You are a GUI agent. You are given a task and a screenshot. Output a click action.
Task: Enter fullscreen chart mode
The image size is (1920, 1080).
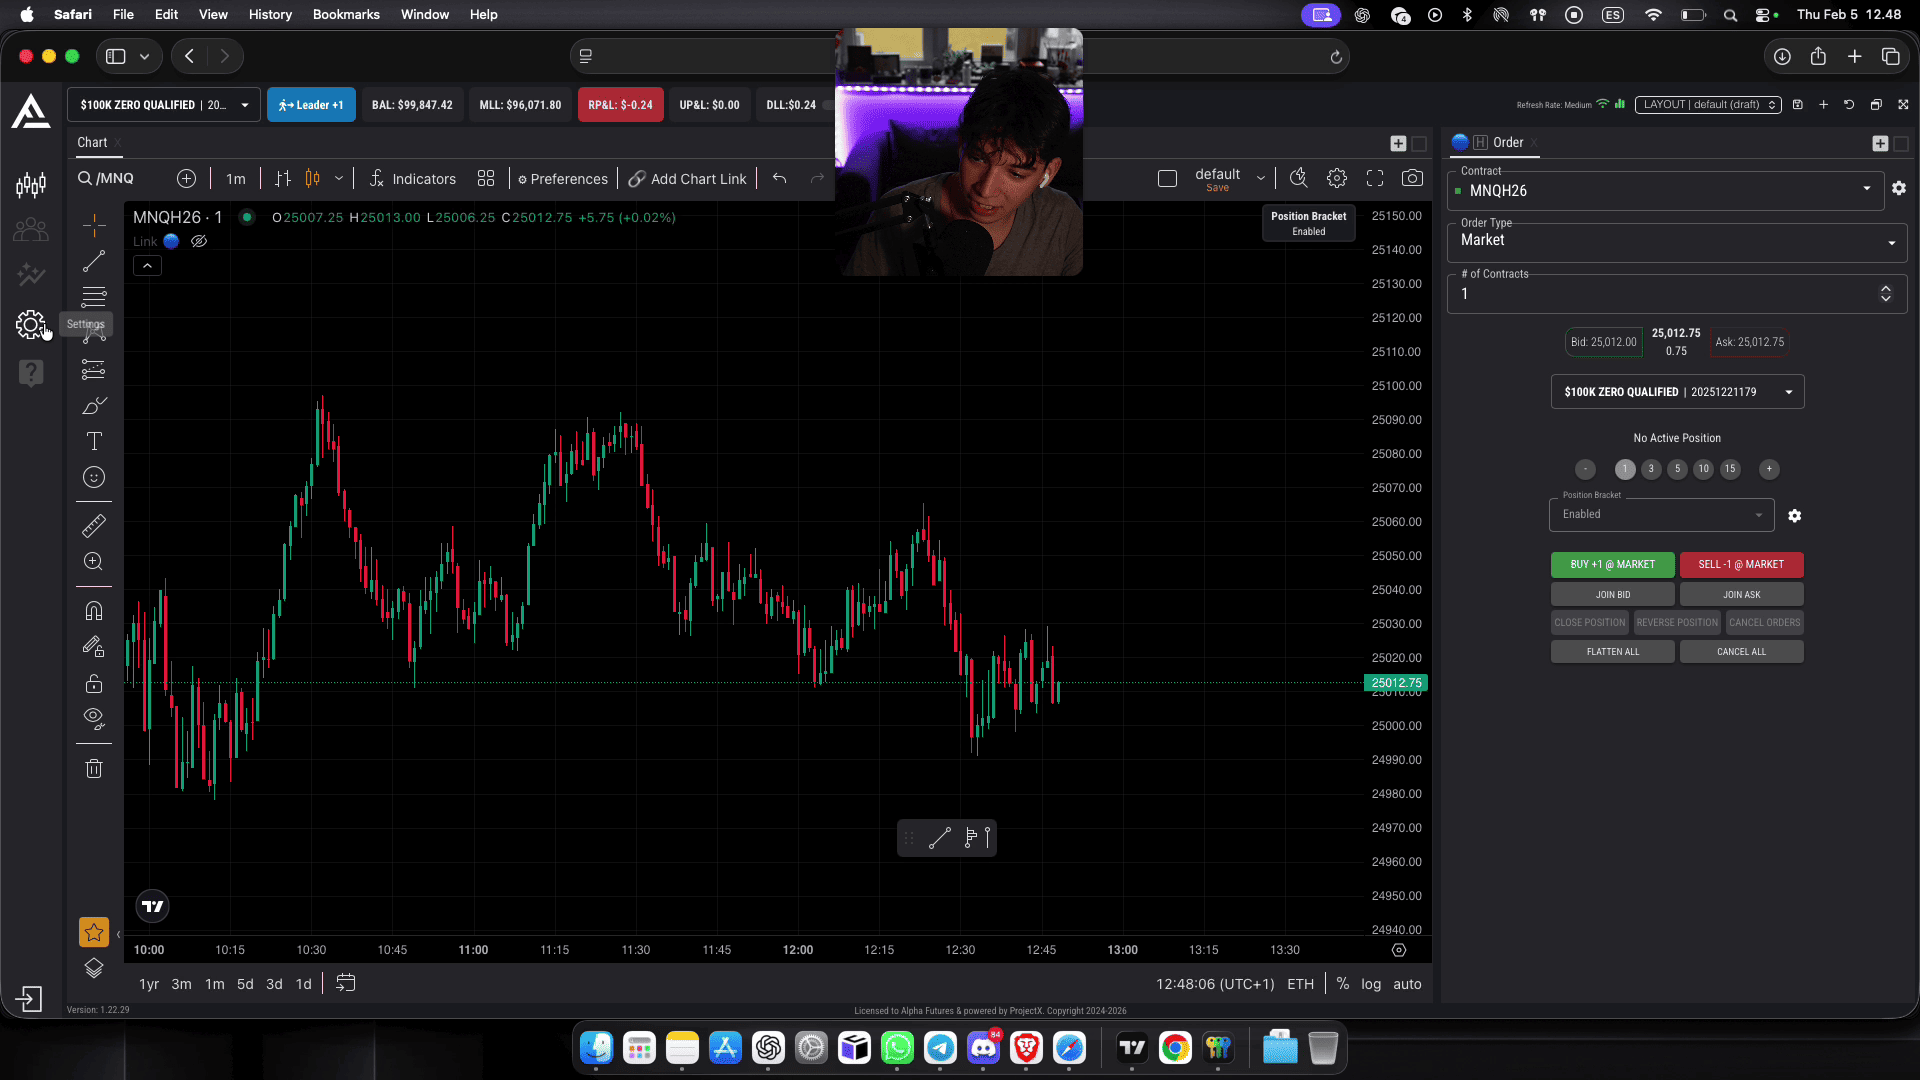coord(1375,178)
